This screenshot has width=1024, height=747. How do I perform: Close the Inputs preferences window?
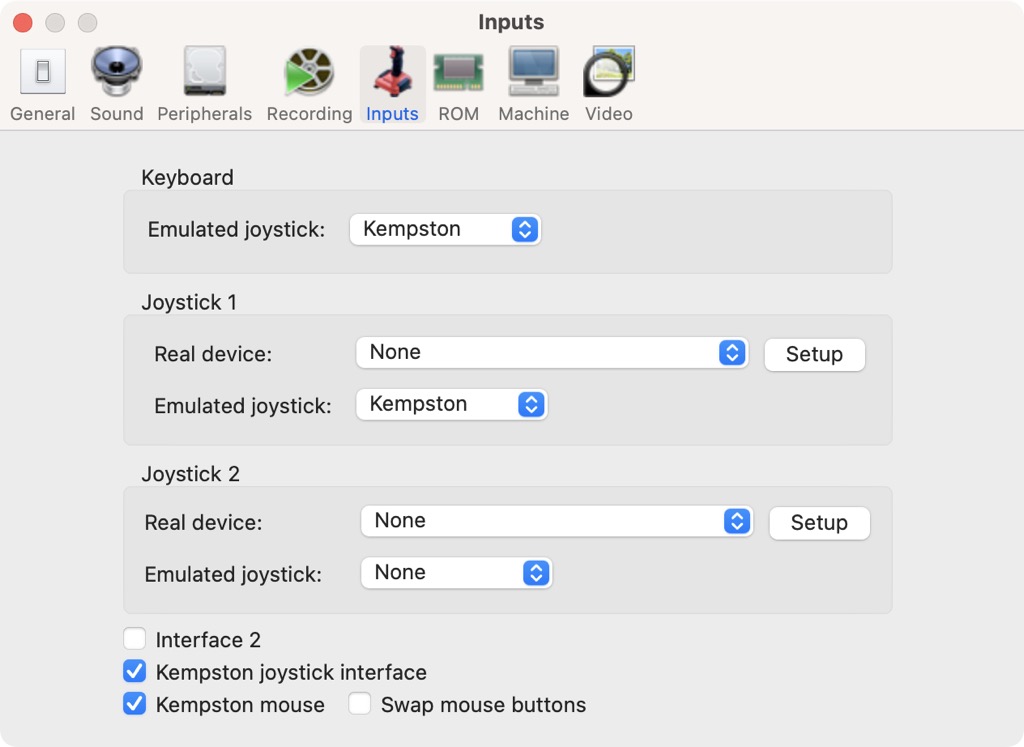(x=23, y=22)
